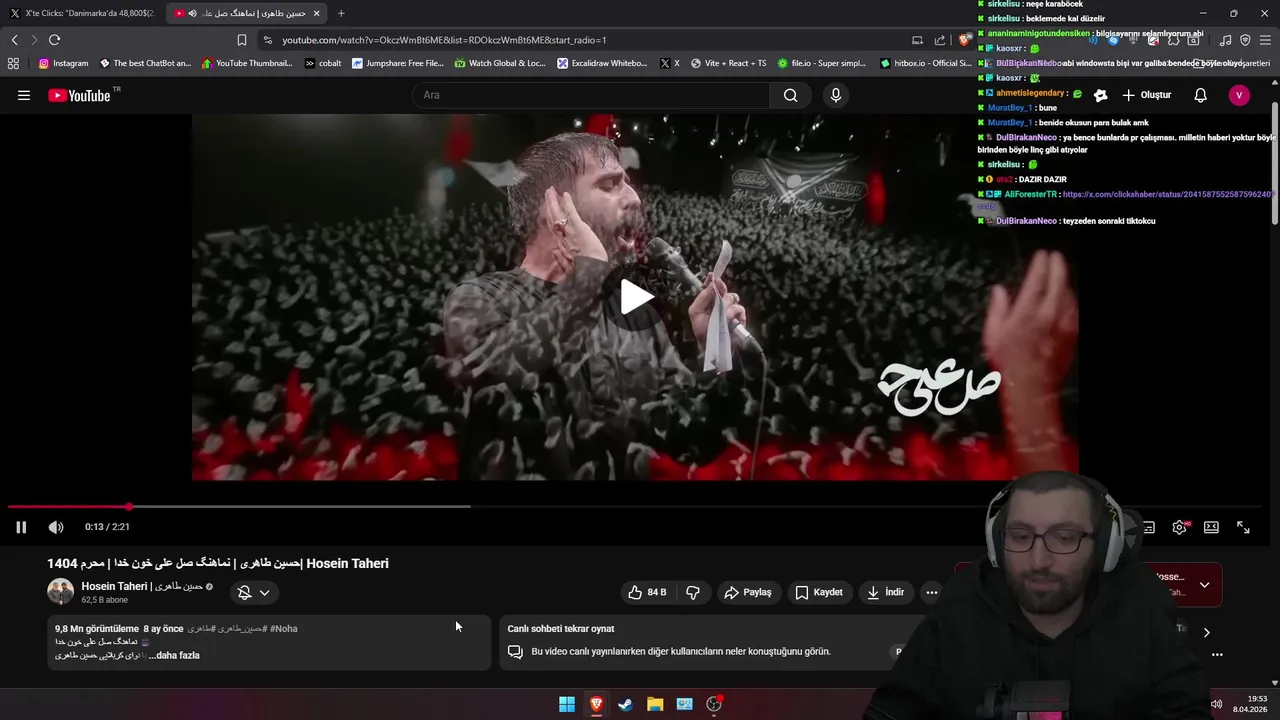Image resolution: width=1280 pixels, height=720 pixels.
Task: Click the Canlı sohbeti tekrar oynat heading
Action: (561, 629)
